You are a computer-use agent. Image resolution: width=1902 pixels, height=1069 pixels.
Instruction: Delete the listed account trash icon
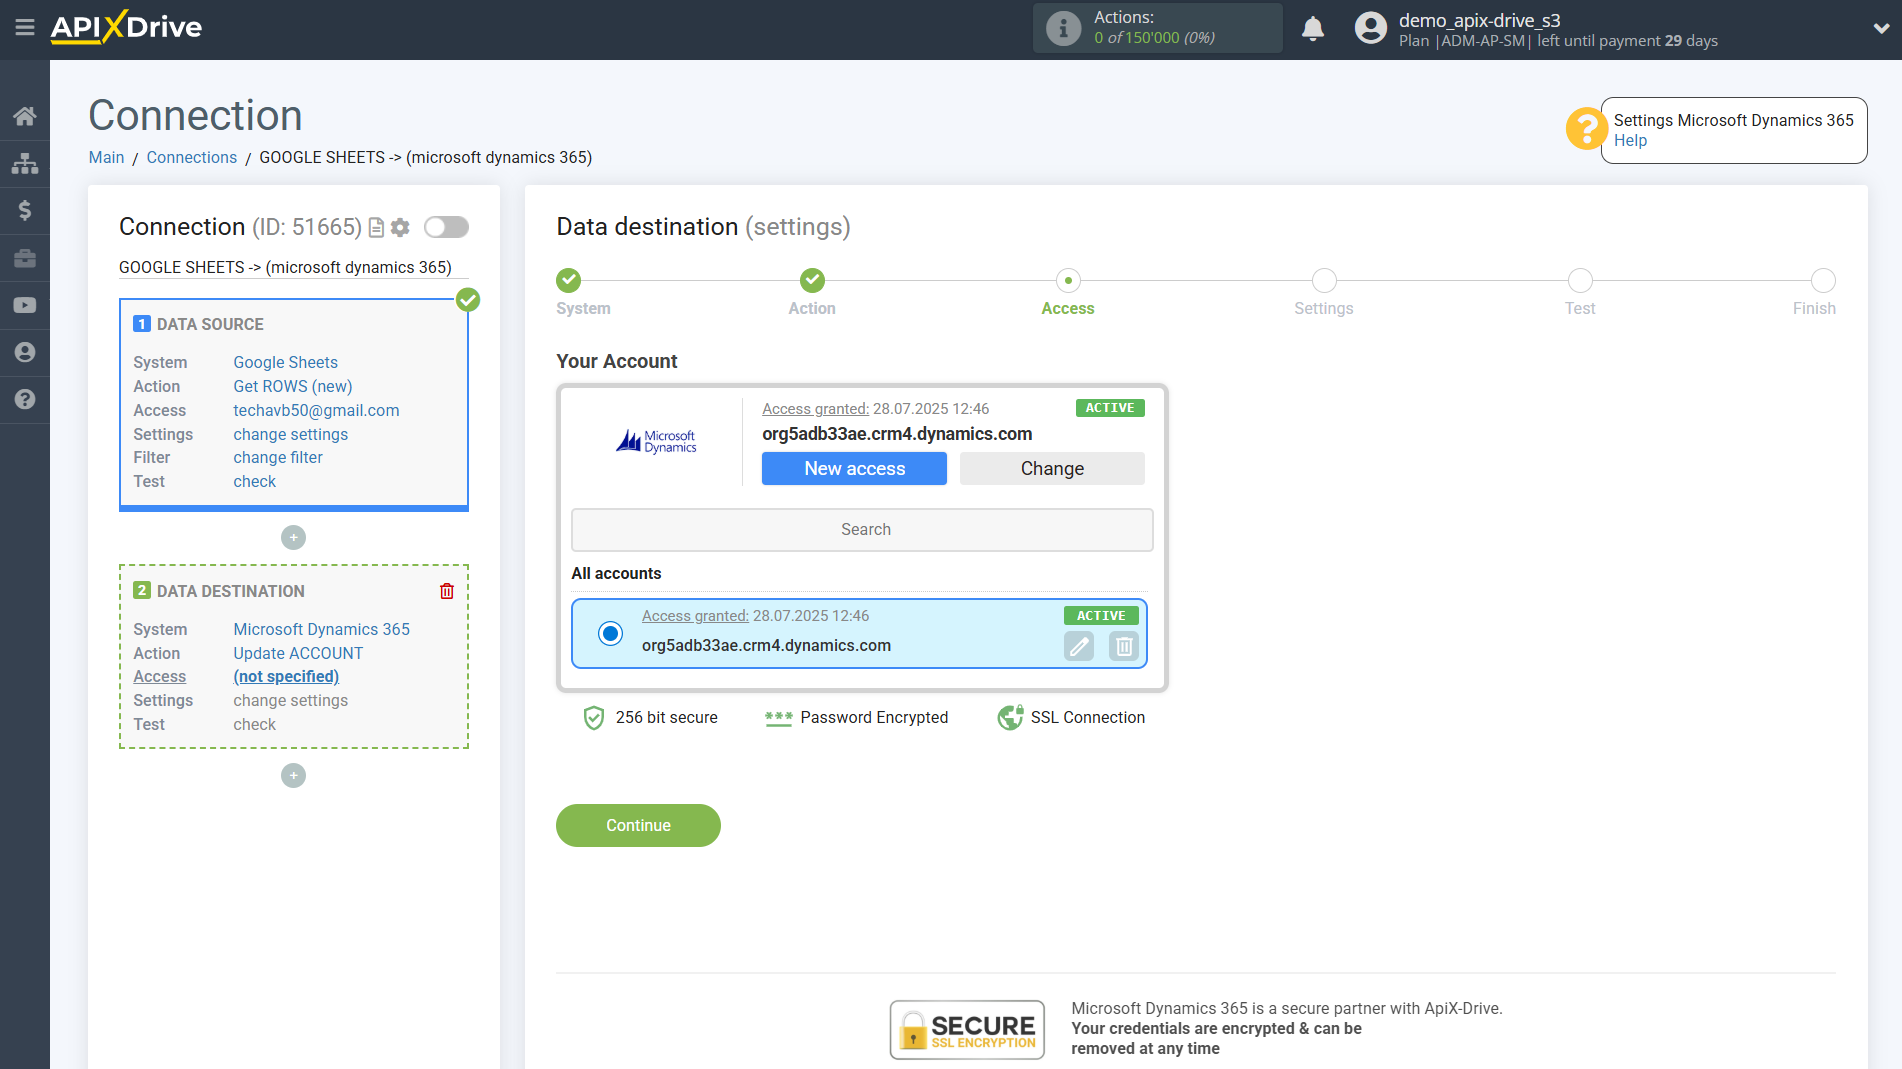(1124, 647)
